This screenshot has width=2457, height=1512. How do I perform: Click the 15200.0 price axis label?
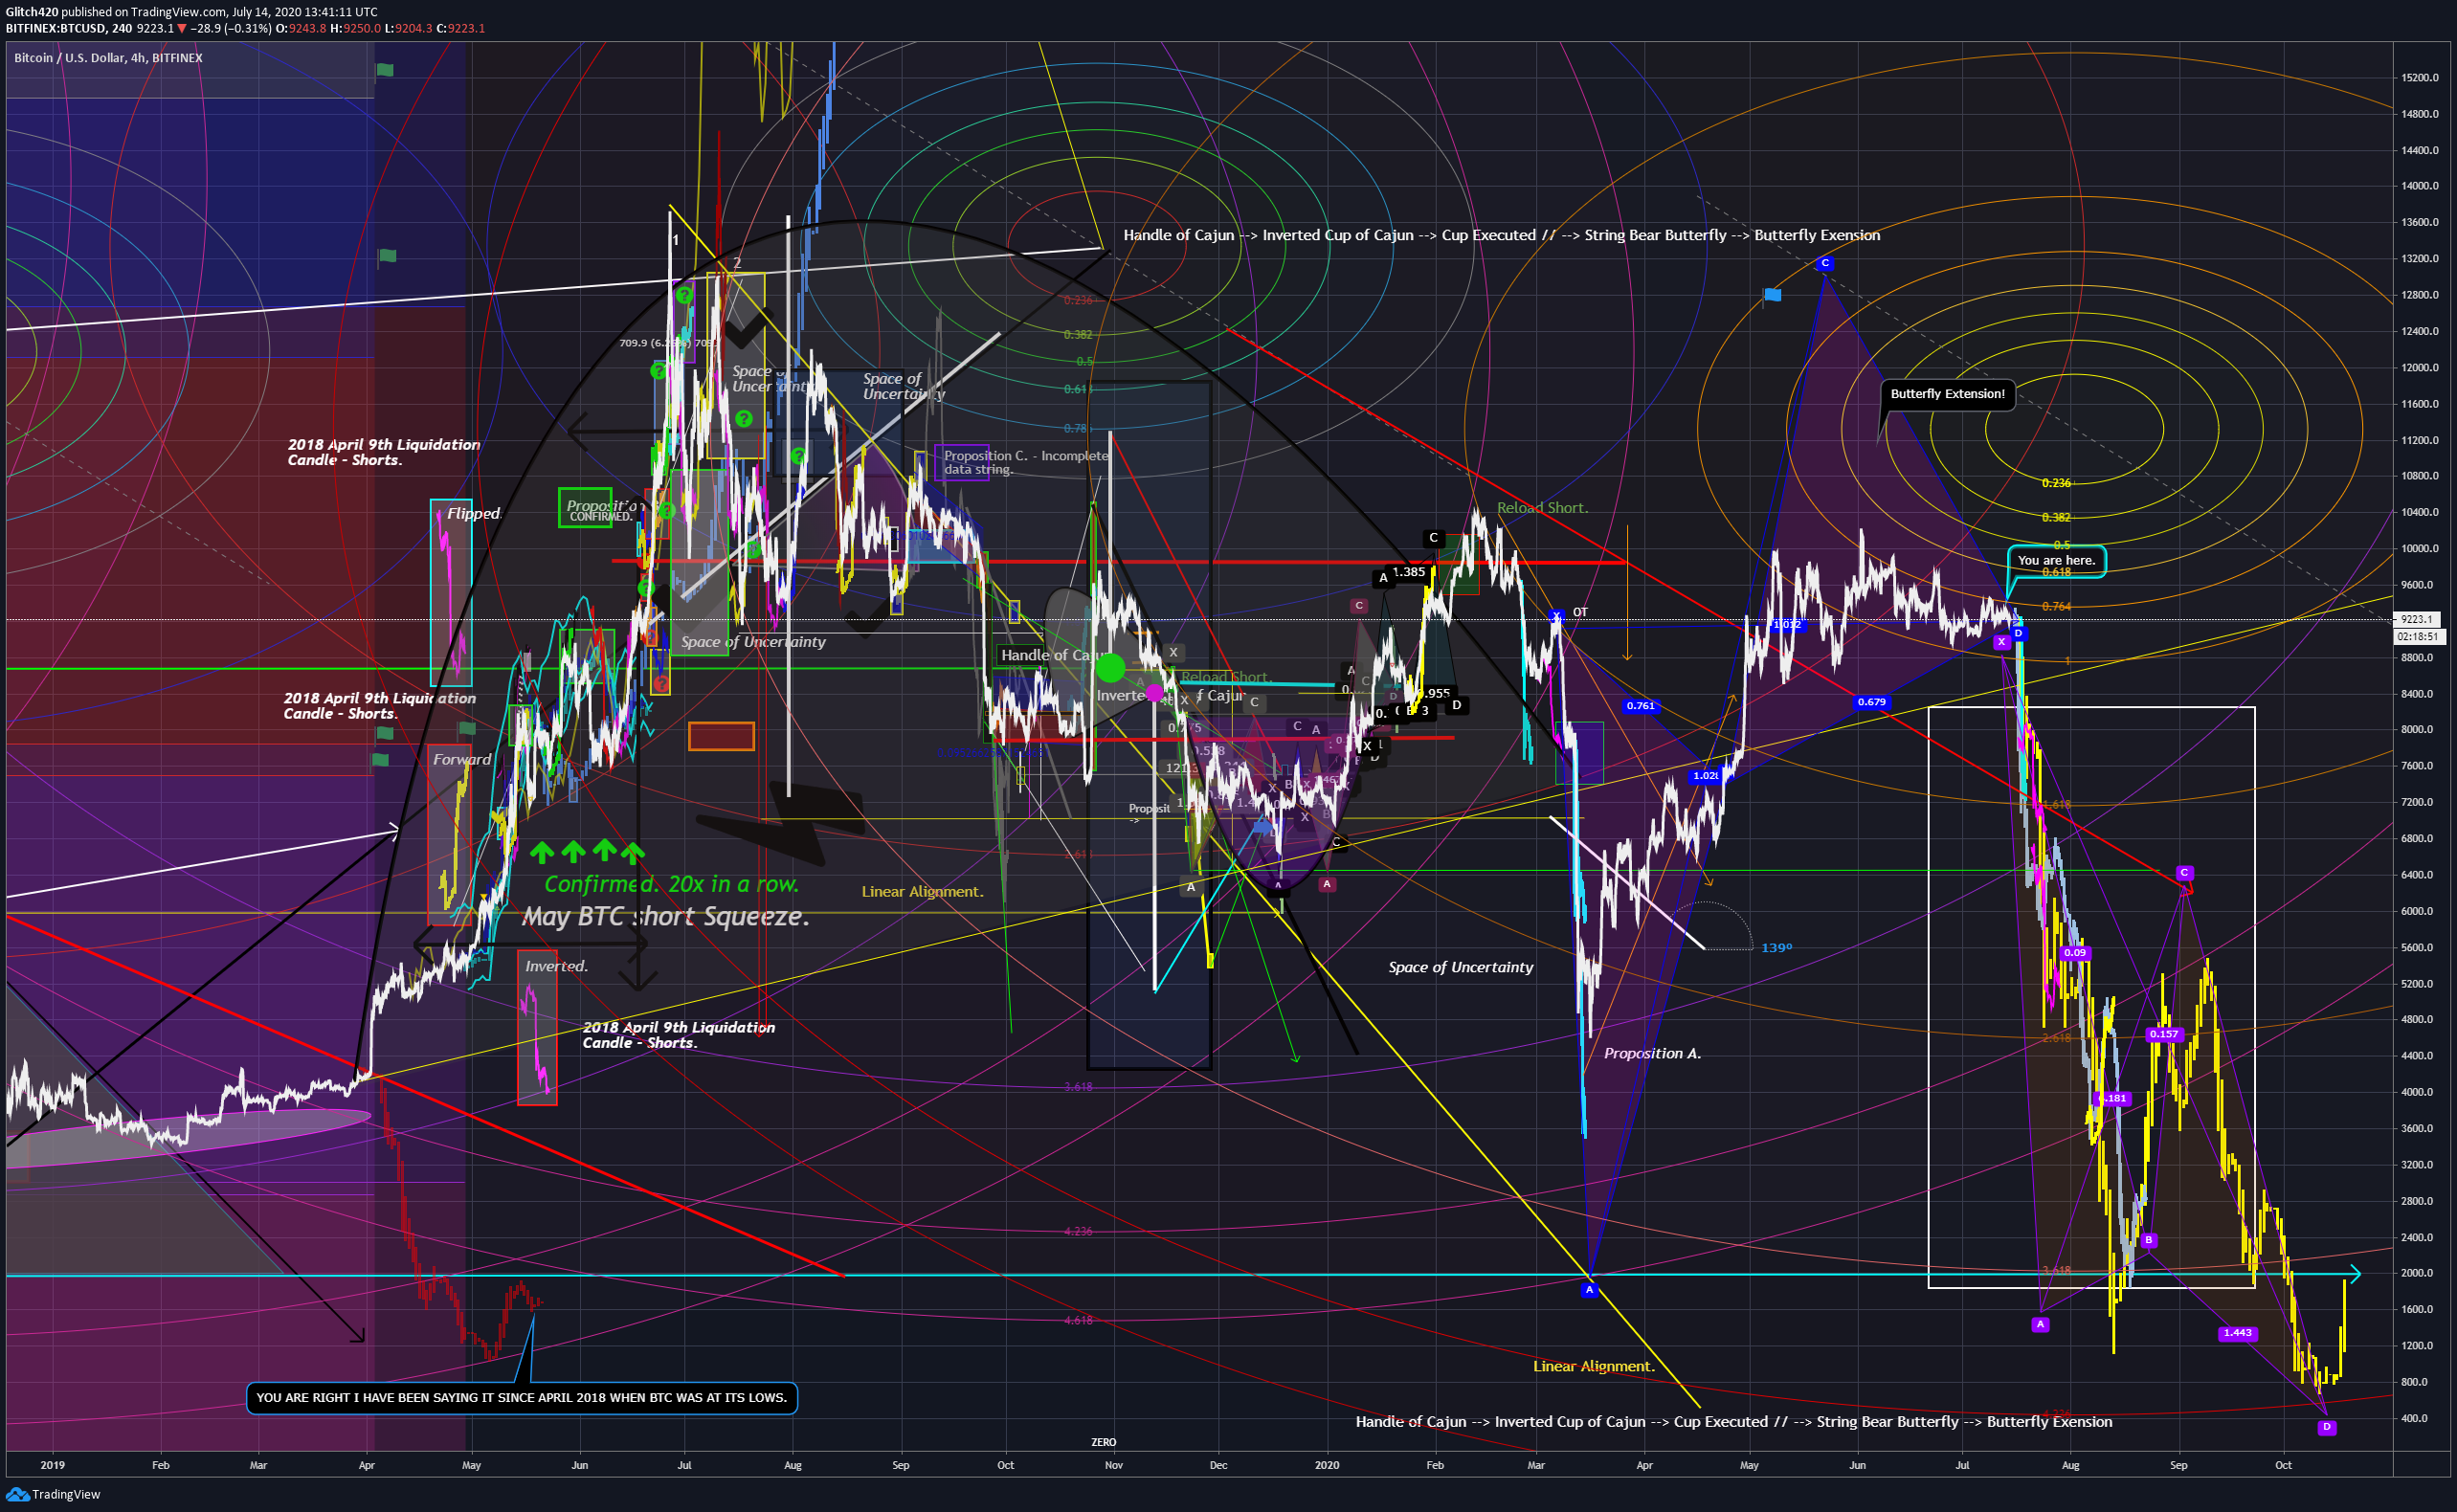(x=2420, y=77)
